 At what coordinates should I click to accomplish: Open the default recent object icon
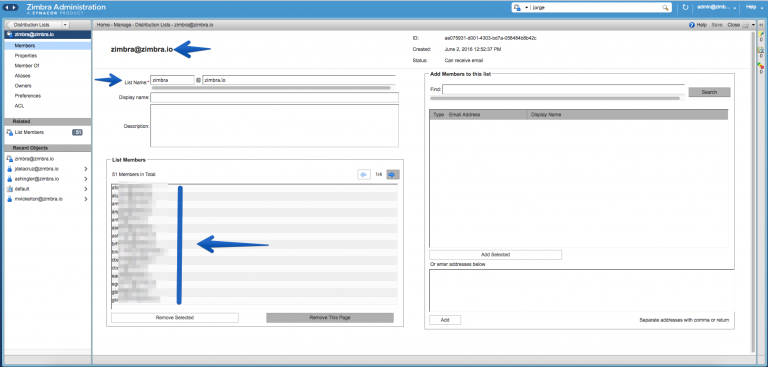pyautogui.click(x=9, y=189)
